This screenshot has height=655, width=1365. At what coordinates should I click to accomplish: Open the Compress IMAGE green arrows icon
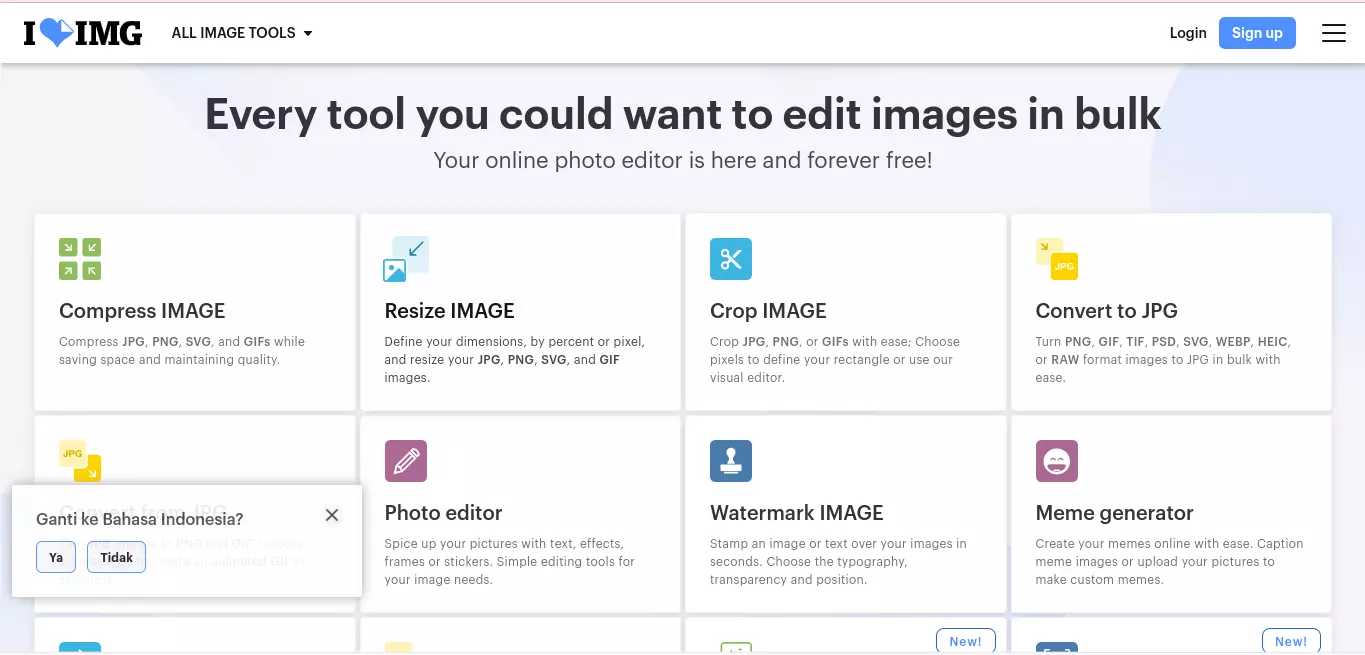click(80, 259)
